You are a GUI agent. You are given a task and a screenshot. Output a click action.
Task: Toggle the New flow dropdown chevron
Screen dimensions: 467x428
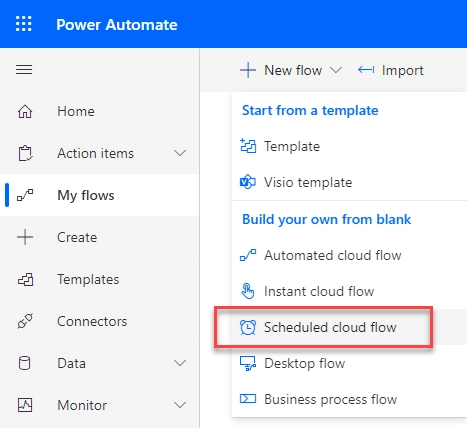[336, 70]
